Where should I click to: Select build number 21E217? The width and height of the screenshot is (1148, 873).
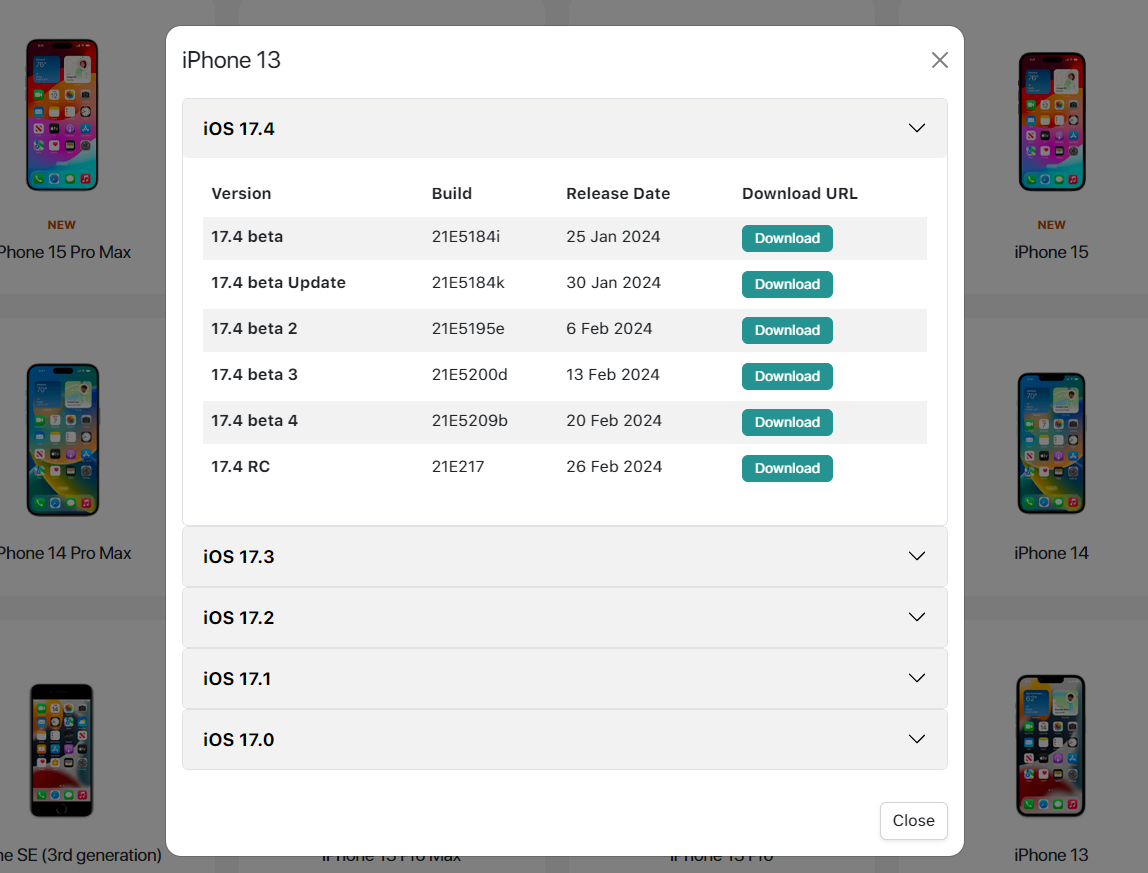[458, 467]
